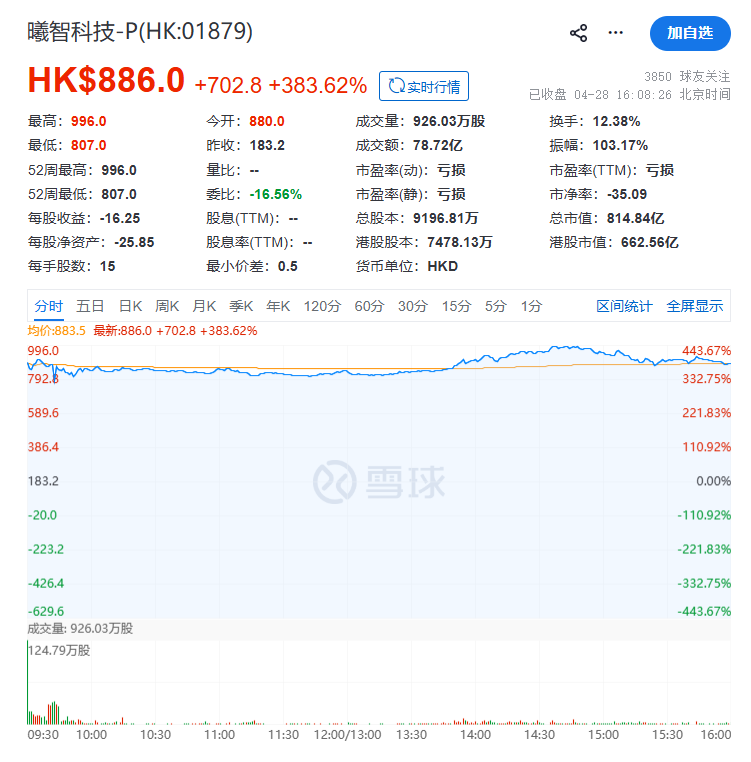Select the 年K chart tab
Viewport: 751px width, 762px height.
[x=278, y=306]
